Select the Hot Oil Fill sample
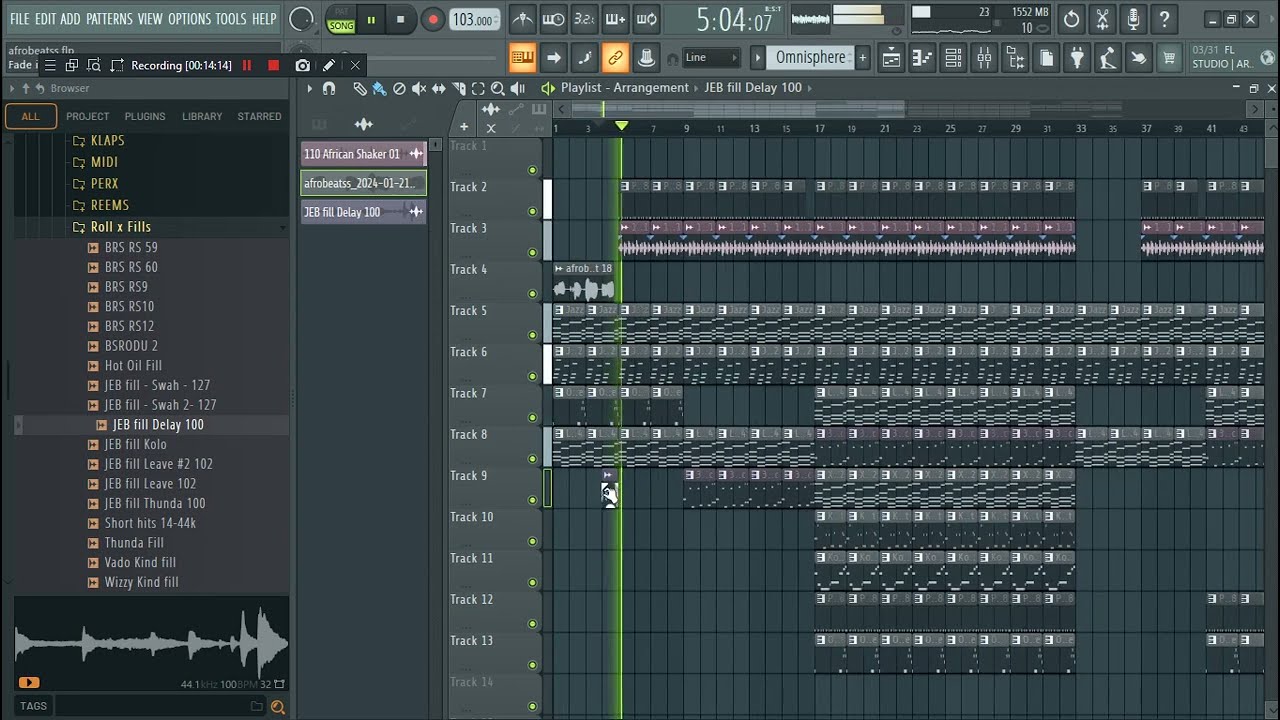This screenshot has height=720, width=1280. point(133,366)
